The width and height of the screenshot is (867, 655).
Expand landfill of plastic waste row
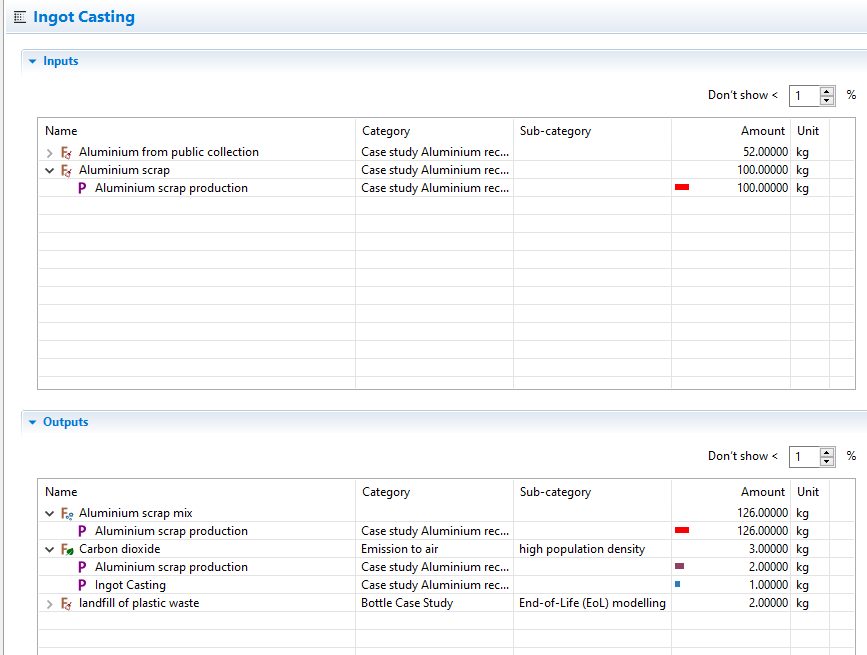pos(50,604)
